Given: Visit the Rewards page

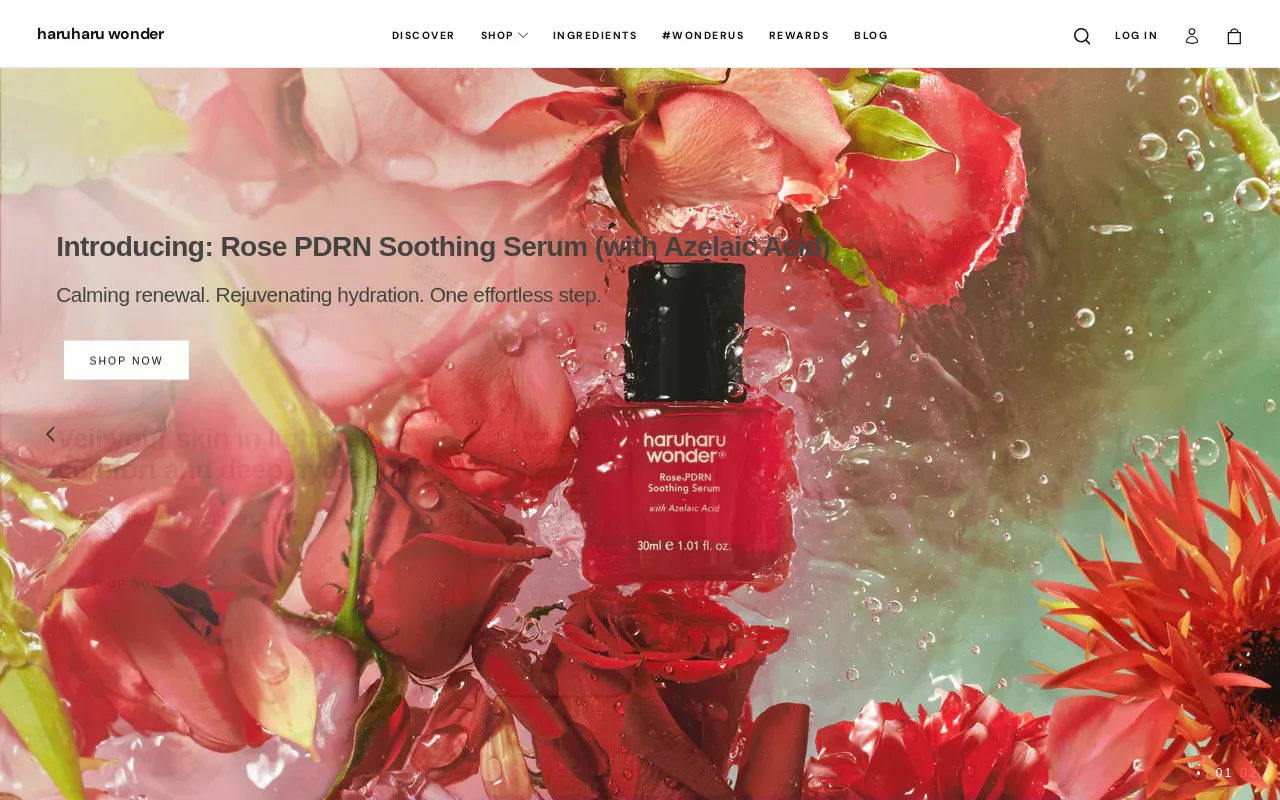Looking at the screenshot, I should click(x=799, y=36).
